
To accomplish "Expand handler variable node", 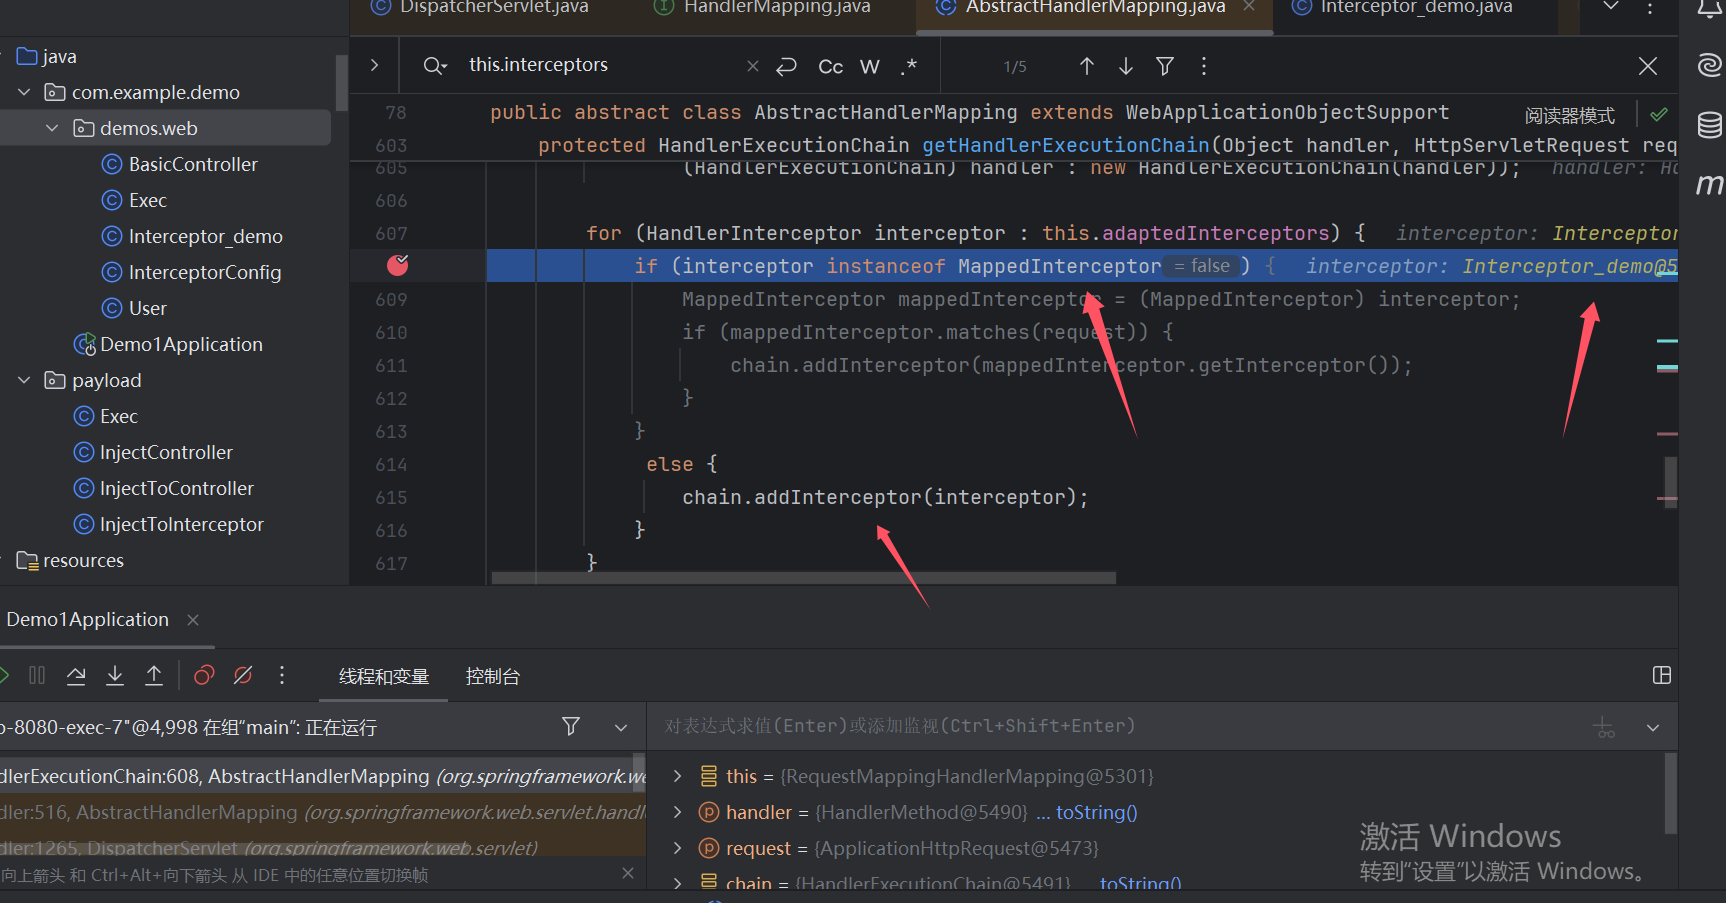I will click(678, 812).
